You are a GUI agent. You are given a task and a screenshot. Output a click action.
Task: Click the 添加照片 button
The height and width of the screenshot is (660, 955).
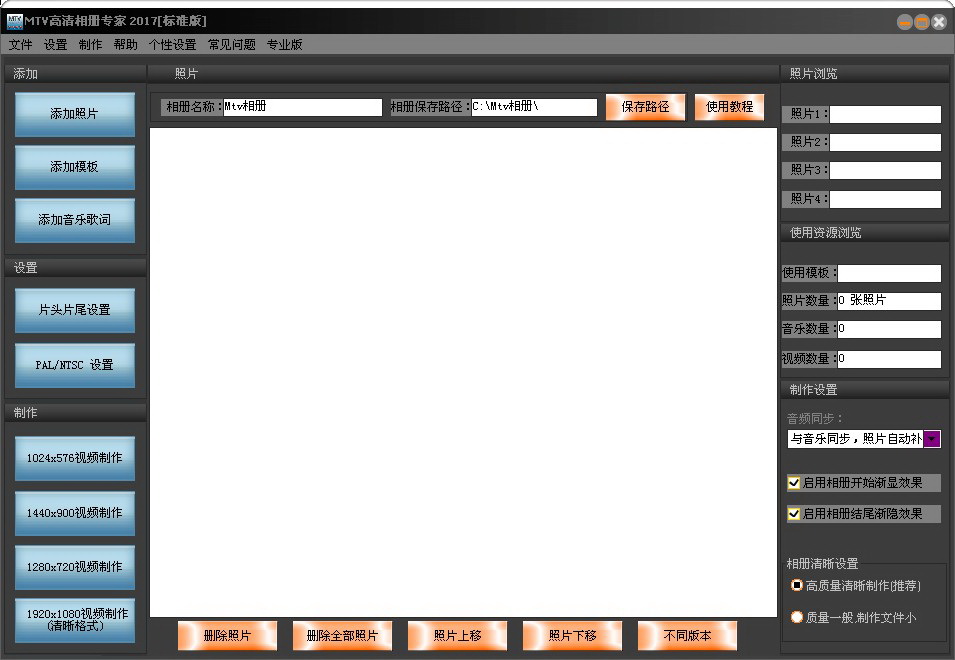(74, 114)
